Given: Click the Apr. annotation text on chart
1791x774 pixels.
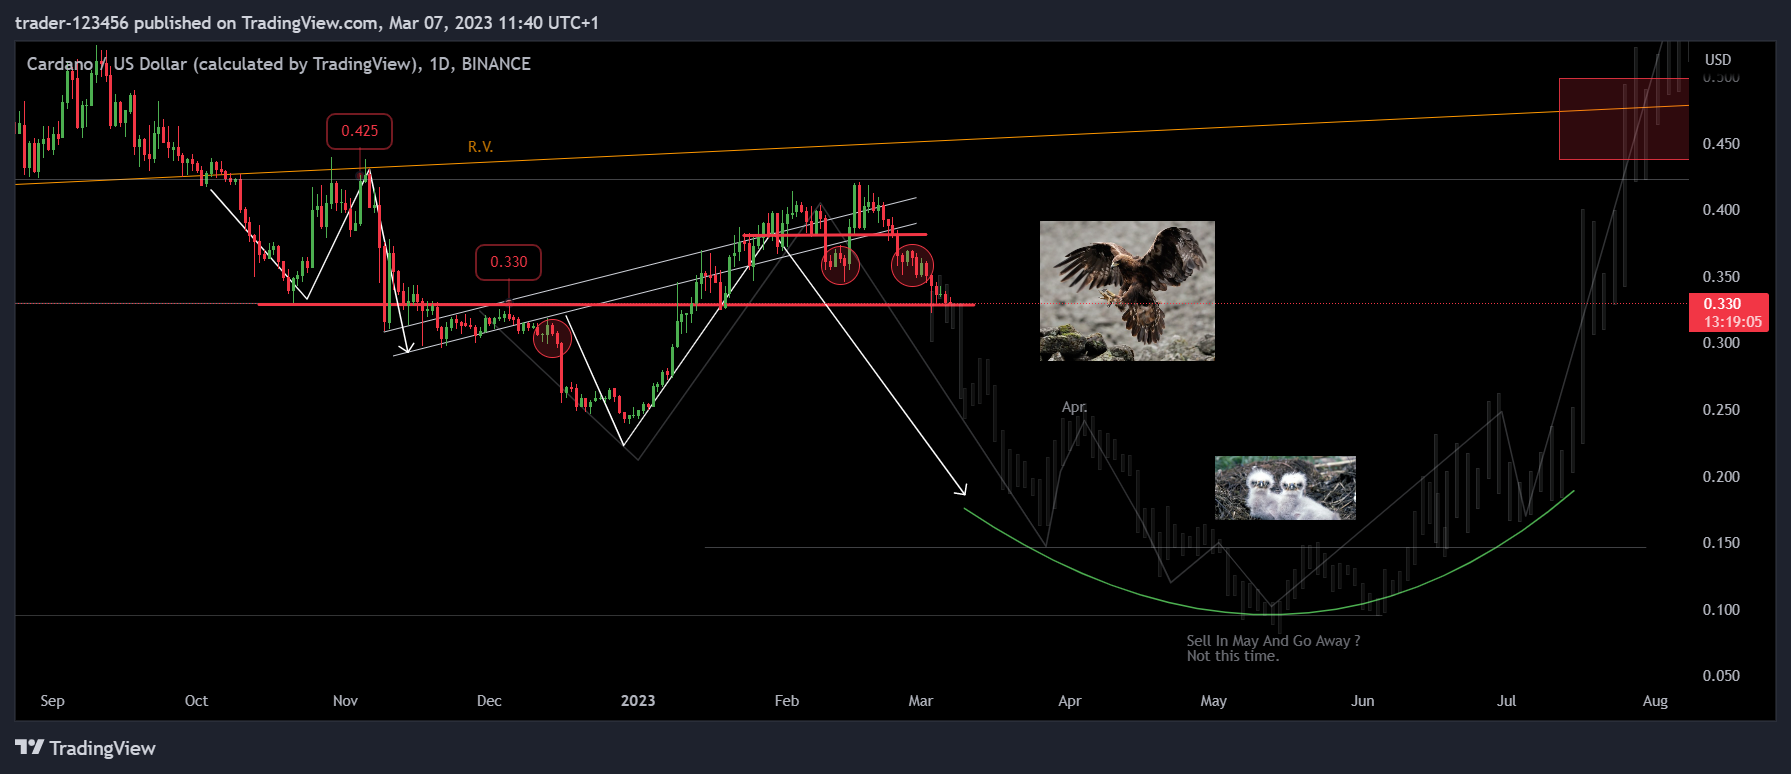Looking at the screenshot, I should [1074, 407].
